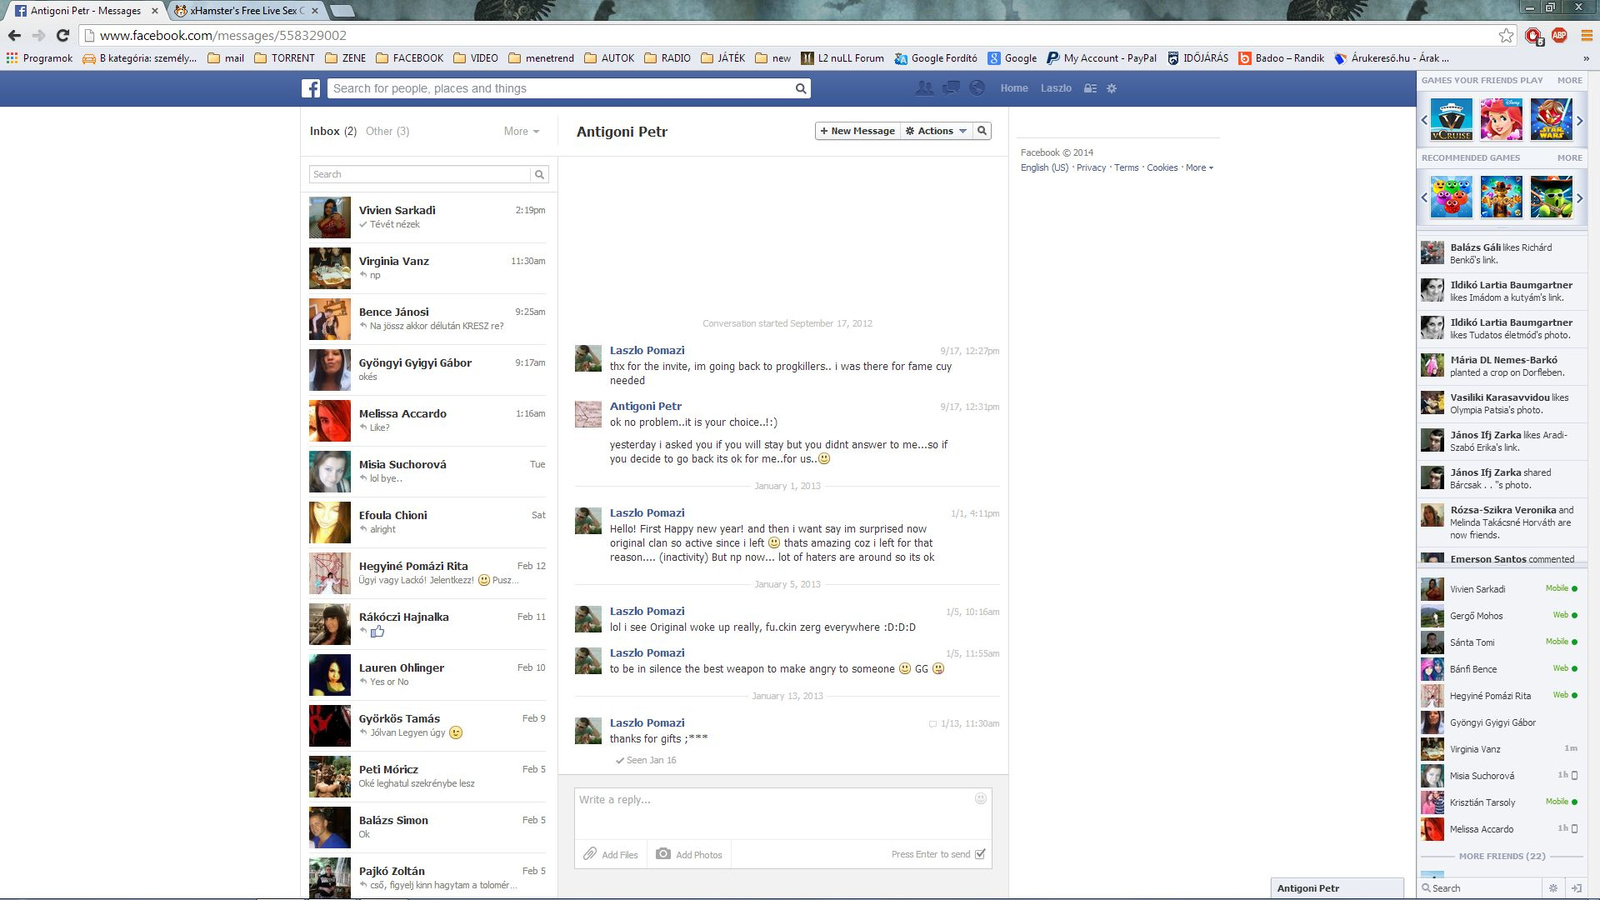Open the vCruise game icon
The image size is (1600, 900).
(x=1450, y=119)
